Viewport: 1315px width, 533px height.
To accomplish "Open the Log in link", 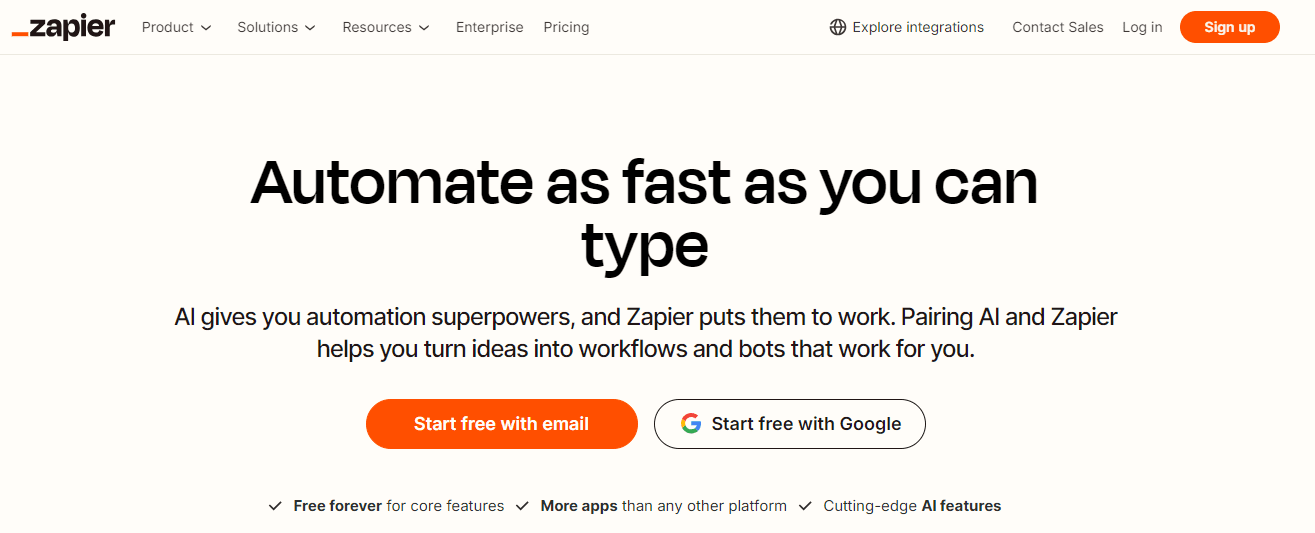I will [1142, 27].
